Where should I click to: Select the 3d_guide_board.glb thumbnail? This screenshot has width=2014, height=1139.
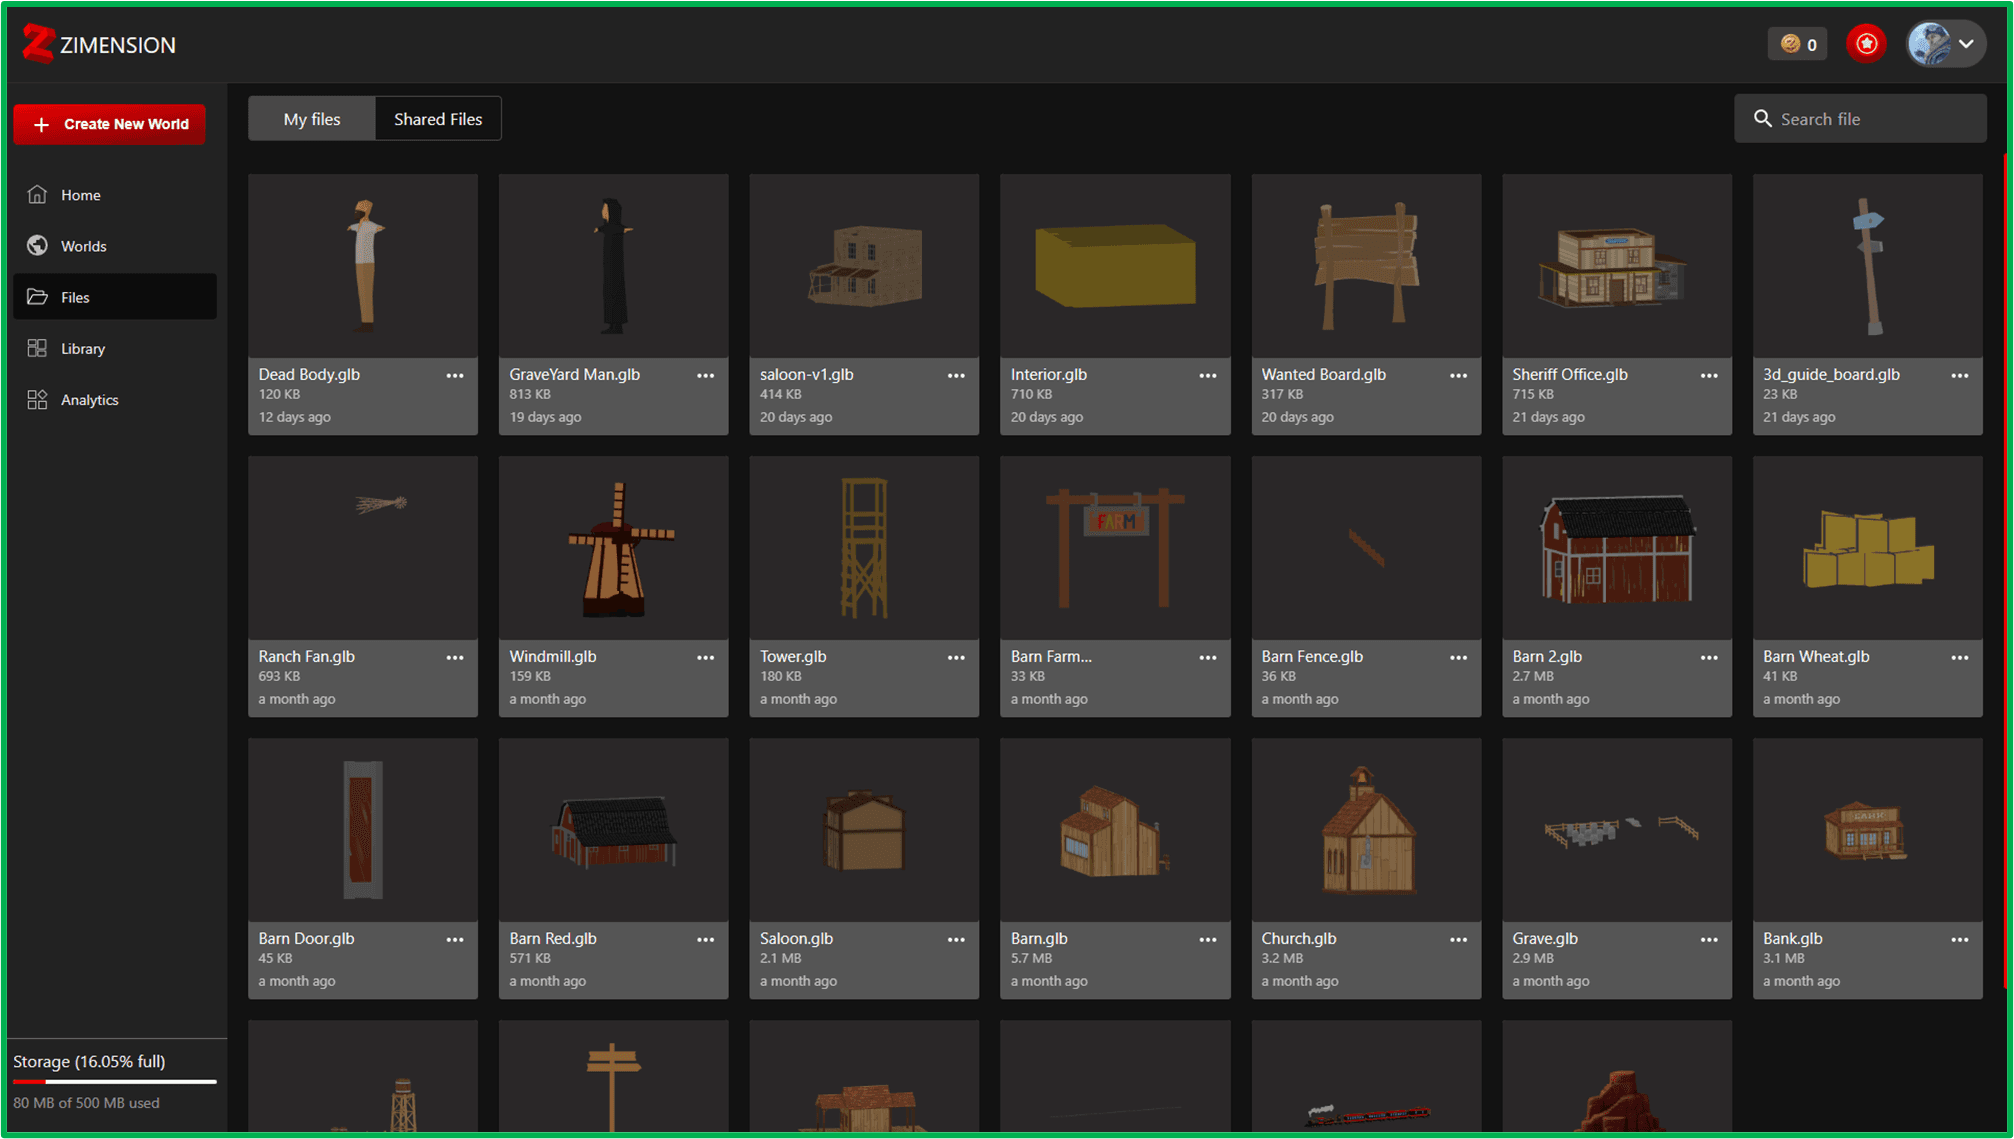coord(1868,265)
